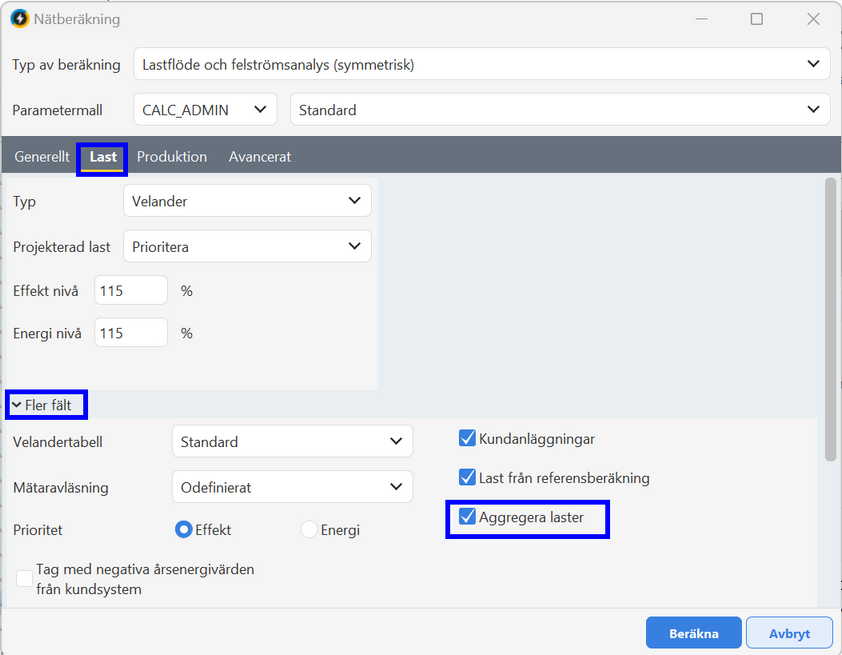Switch to the Generellt tab
The image size is (842, 655).
coord(42,157)
